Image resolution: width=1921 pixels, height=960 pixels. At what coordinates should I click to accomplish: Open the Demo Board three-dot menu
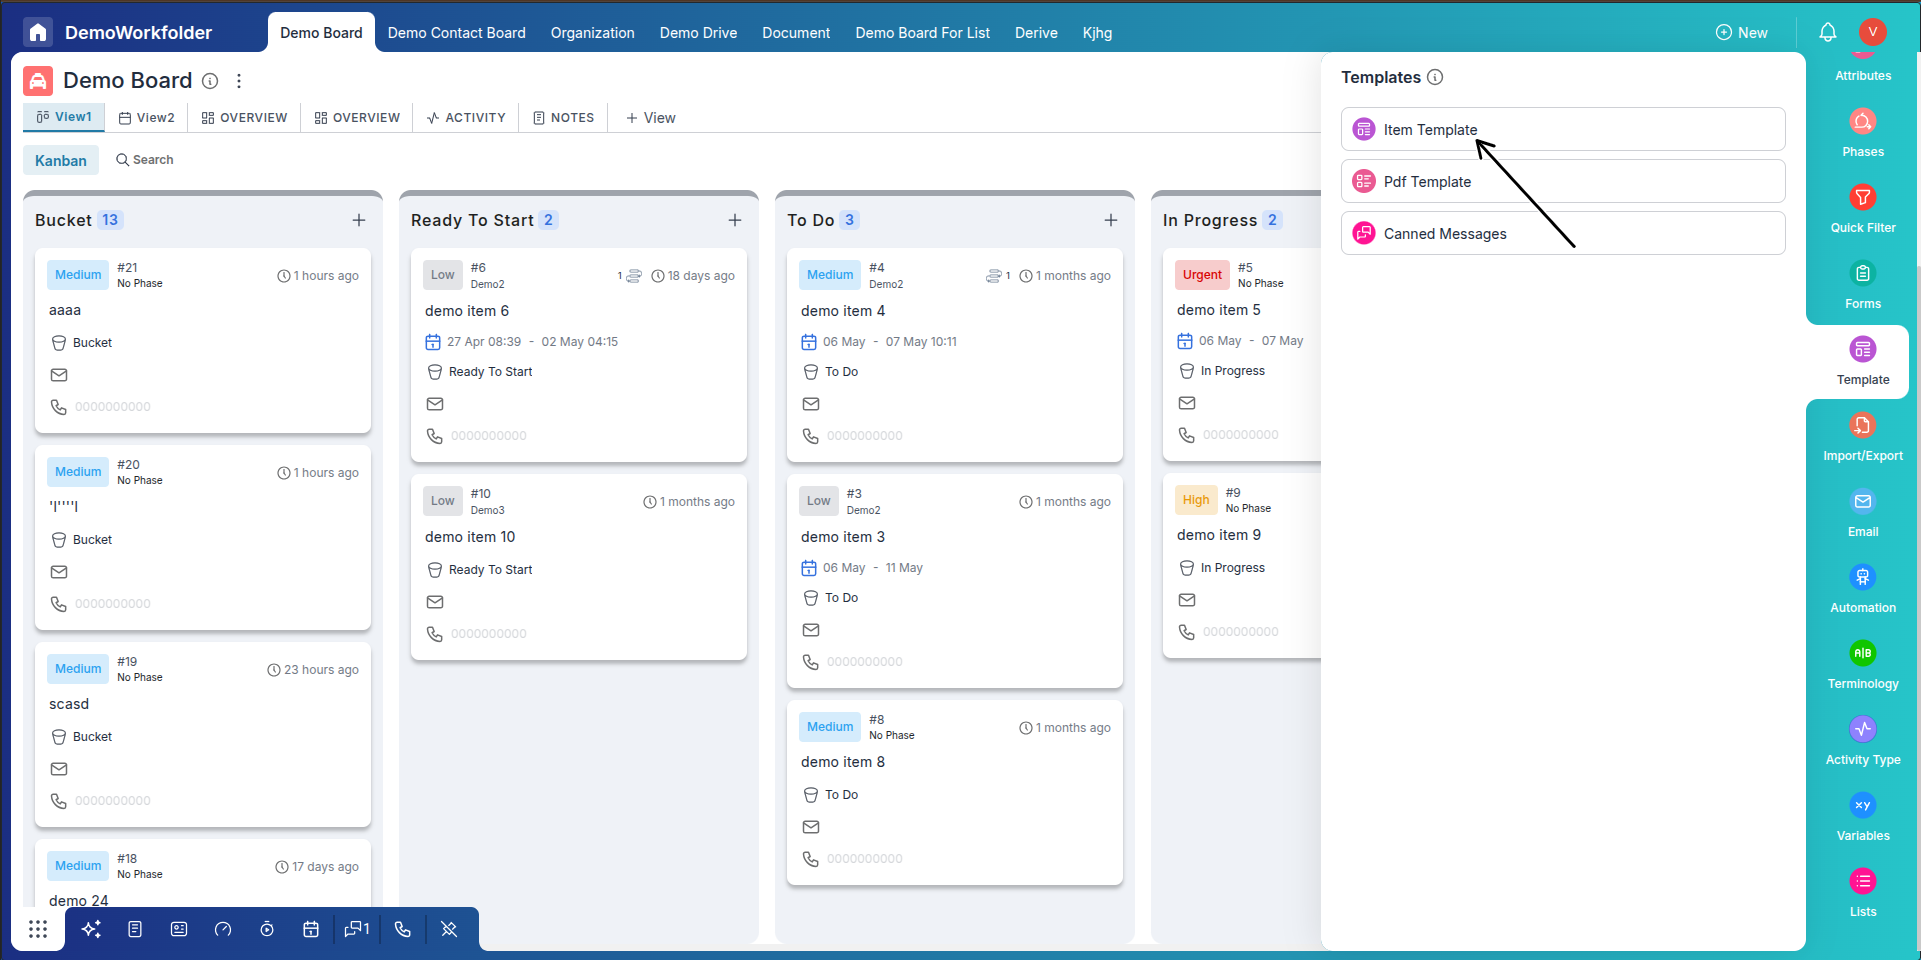(x=238, y=81)
